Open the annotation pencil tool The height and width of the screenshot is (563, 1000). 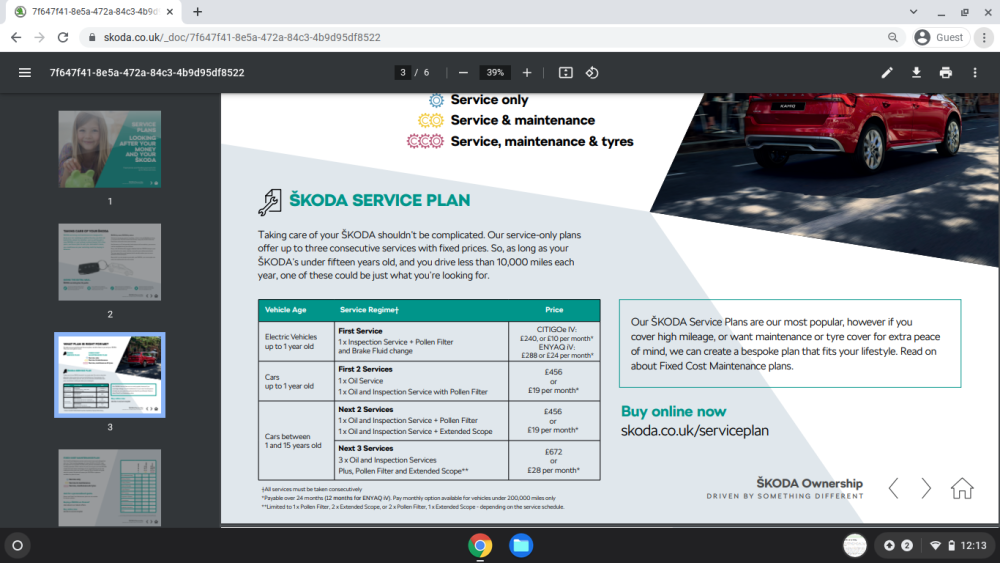pyautogui.click(x=887, y=73)
